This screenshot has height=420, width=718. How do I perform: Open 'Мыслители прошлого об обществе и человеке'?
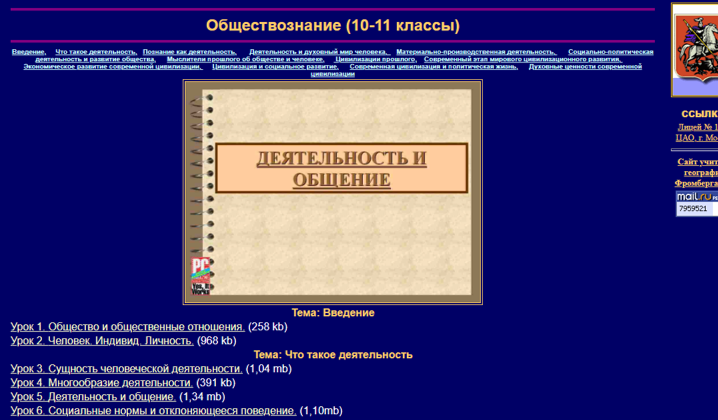[x=245, y=59]
